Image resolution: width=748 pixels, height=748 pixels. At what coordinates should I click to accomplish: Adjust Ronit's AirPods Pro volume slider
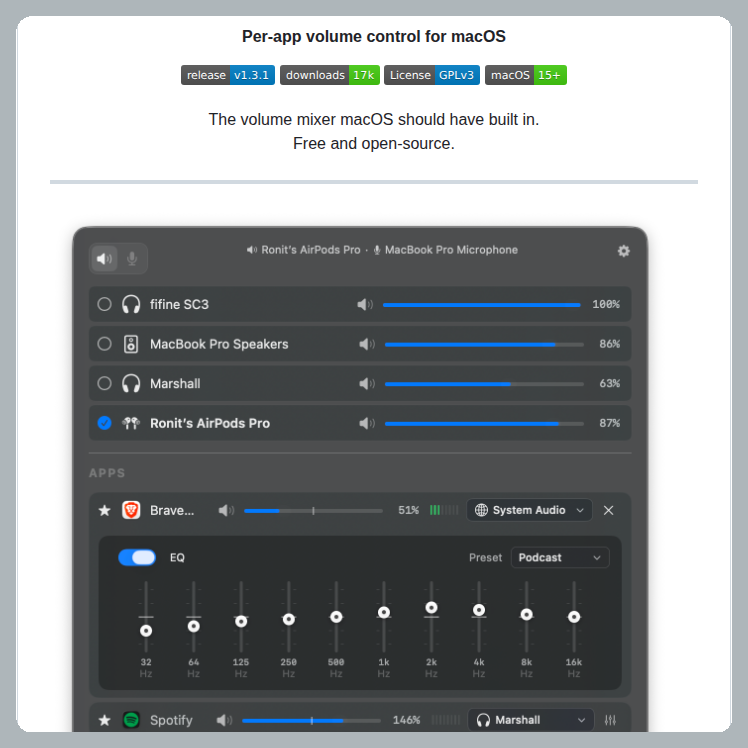tap(484, 423)
